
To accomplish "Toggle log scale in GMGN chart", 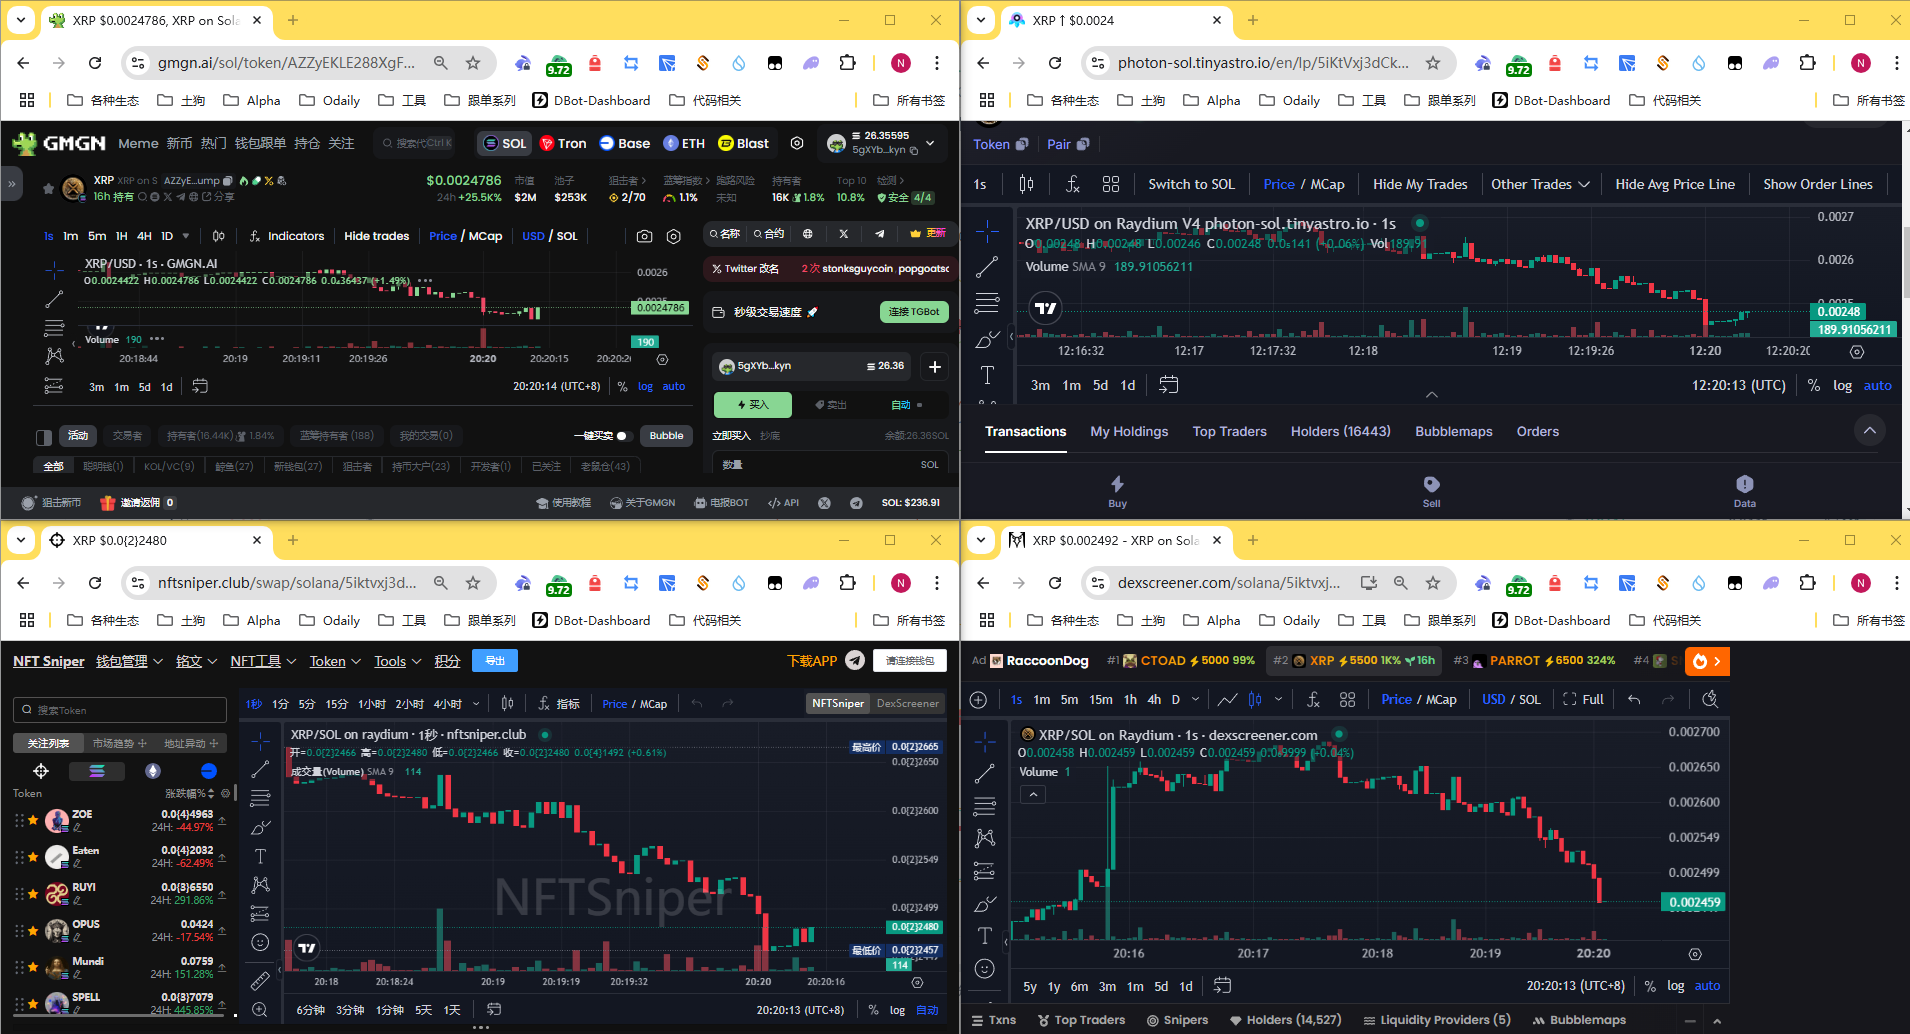I will click(645, 386).
